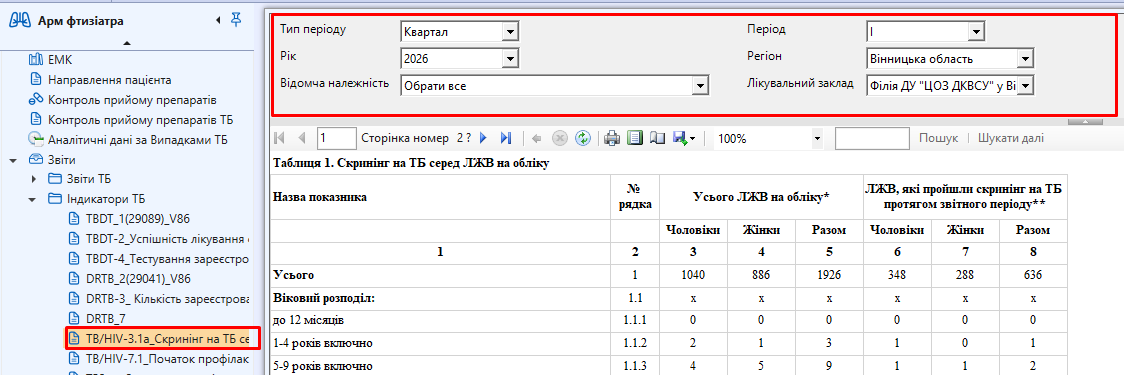1124x375 pixels.
Task: Pin the Арм фтизіатра panel
Action: point(236,21)
